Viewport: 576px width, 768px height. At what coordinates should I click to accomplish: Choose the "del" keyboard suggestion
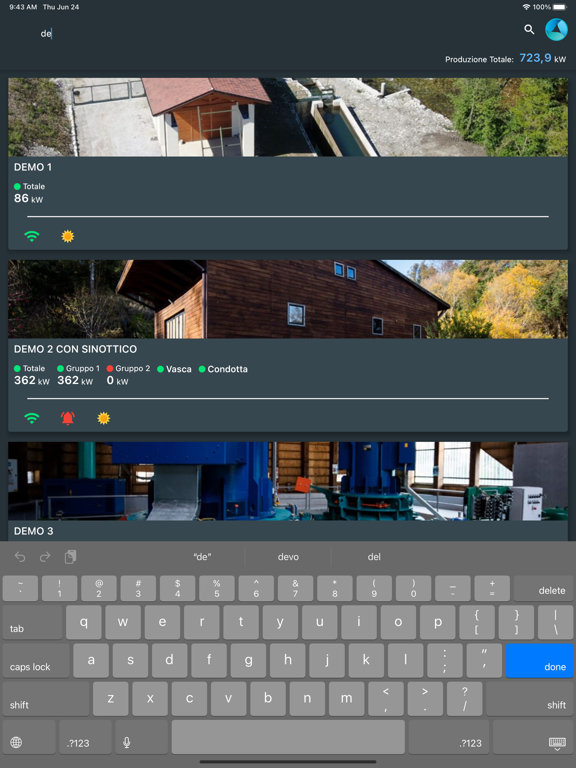[x=374, y=557]
